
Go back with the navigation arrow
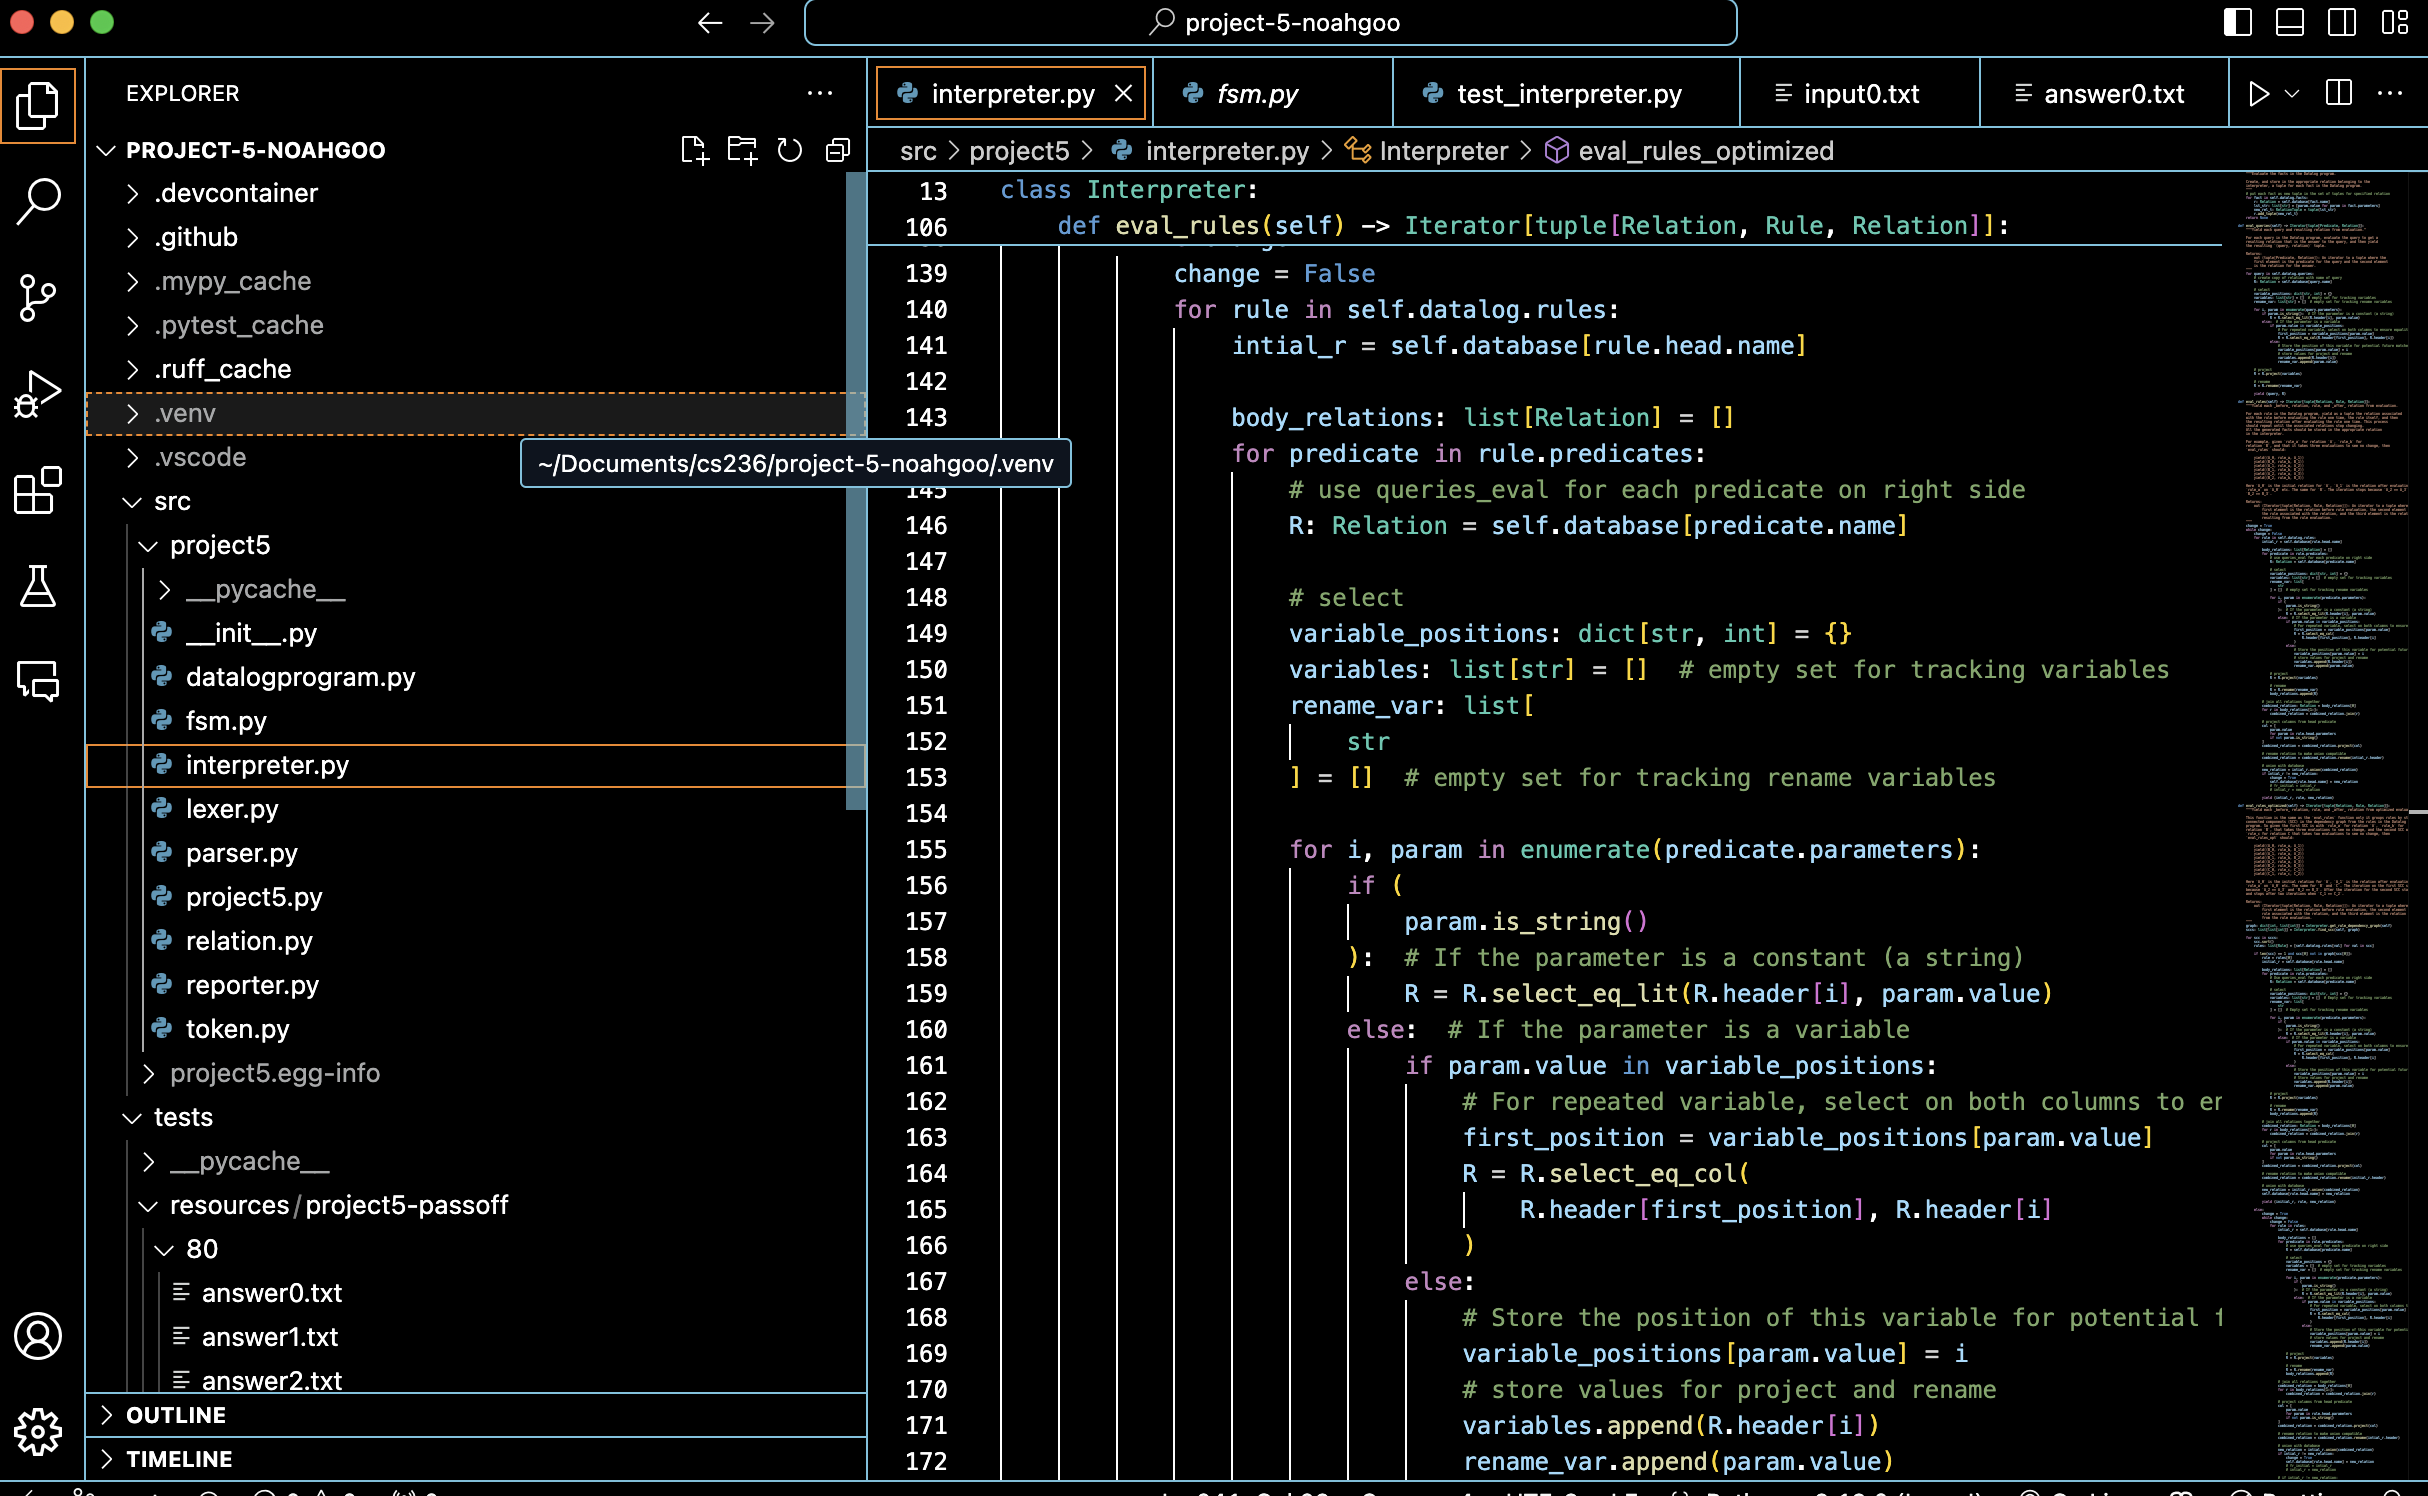(x=710, y=23)
